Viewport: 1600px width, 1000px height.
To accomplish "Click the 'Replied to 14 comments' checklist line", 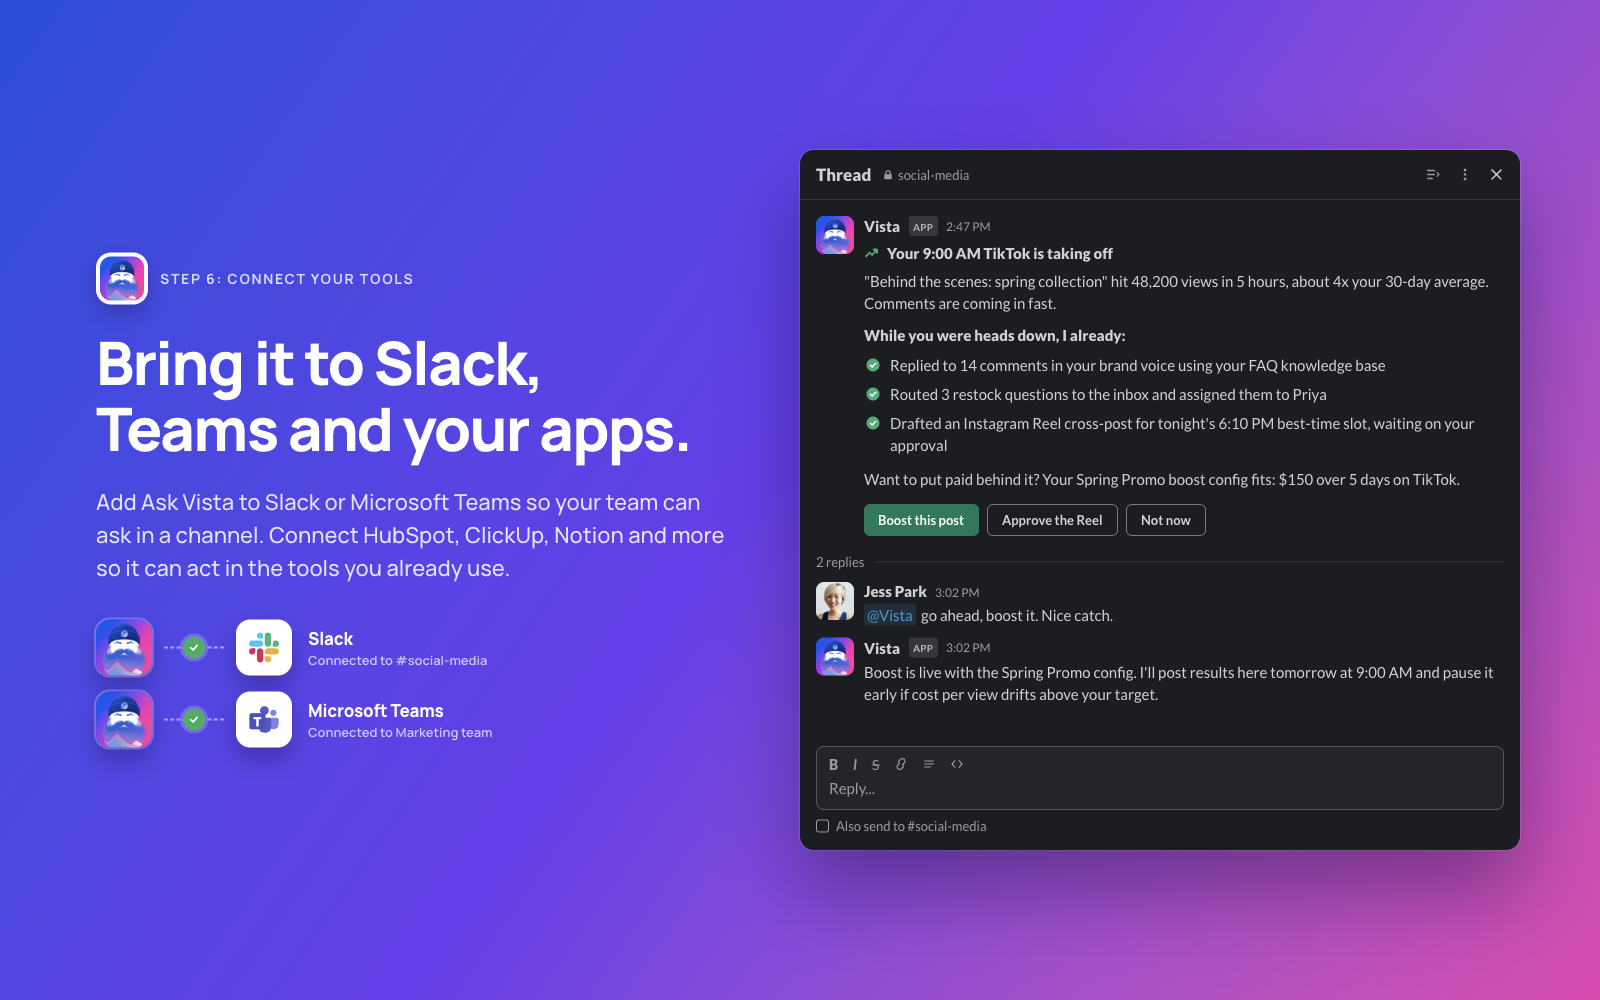I will (1138, 366).
